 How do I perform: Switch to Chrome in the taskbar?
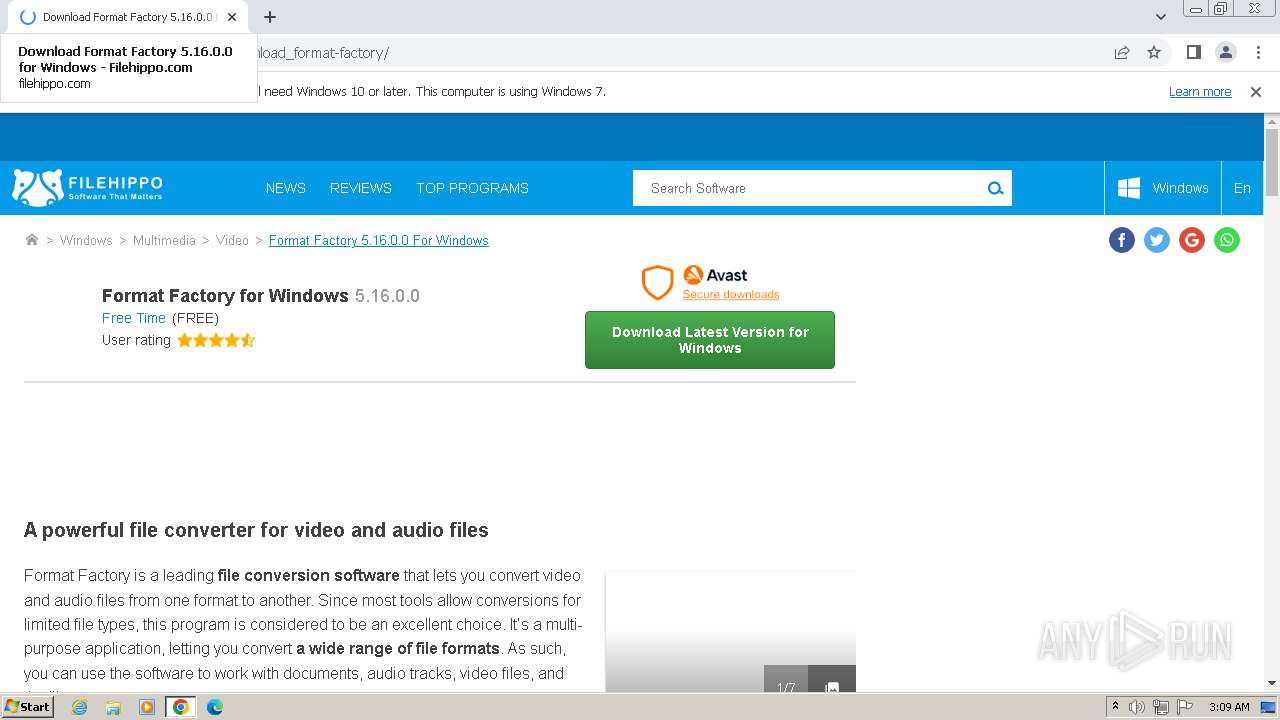click(181, 707)
